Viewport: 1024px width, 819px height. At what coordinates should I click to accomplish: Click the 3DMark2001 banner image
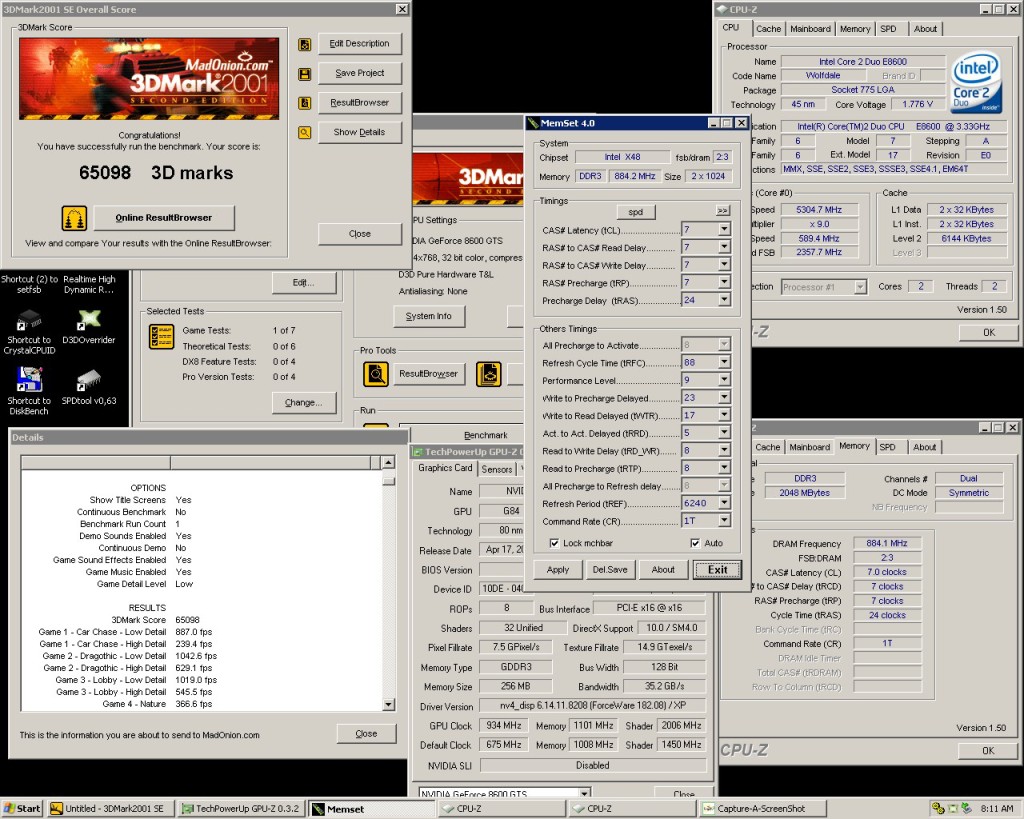[x=149, y=78]
